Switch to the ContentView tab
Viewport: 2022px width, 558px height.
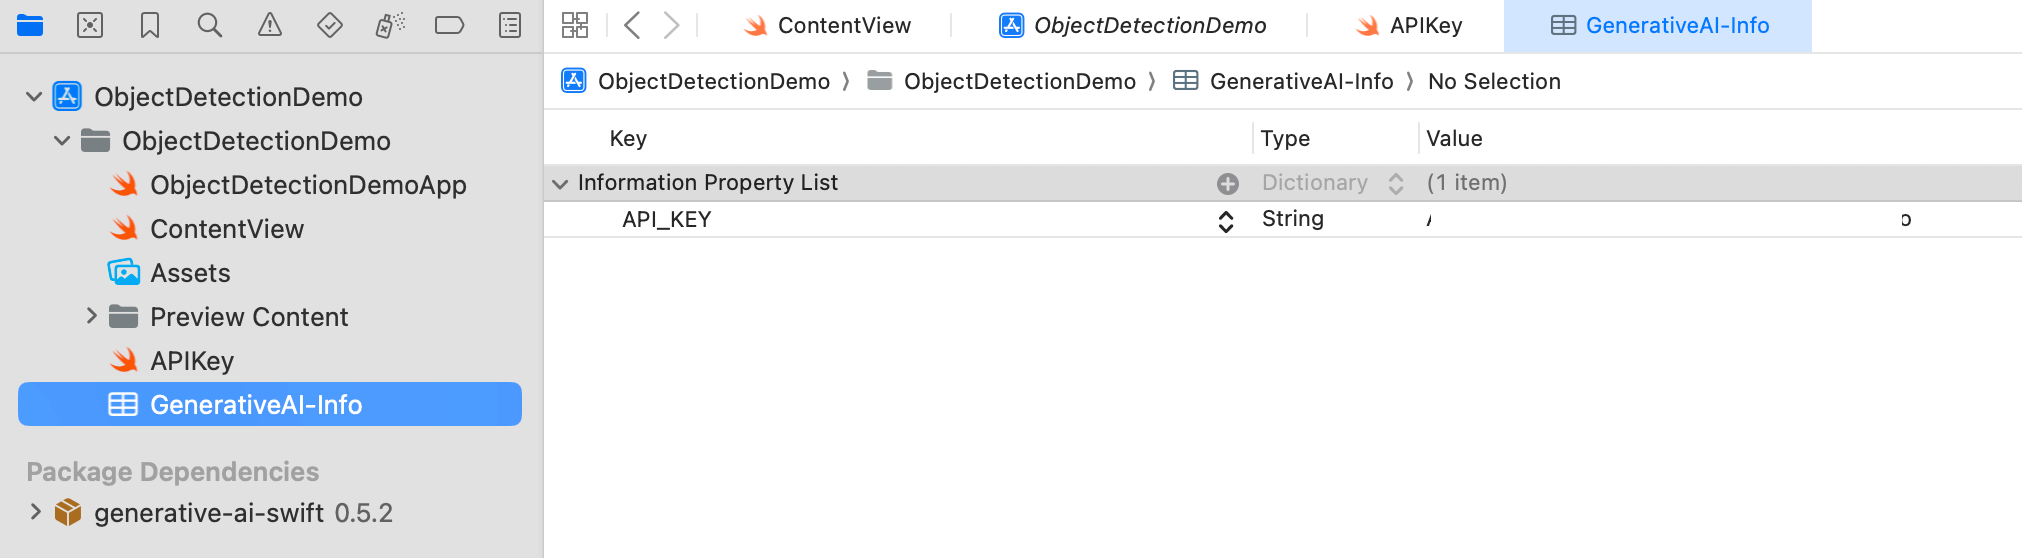tap(828, 26)
